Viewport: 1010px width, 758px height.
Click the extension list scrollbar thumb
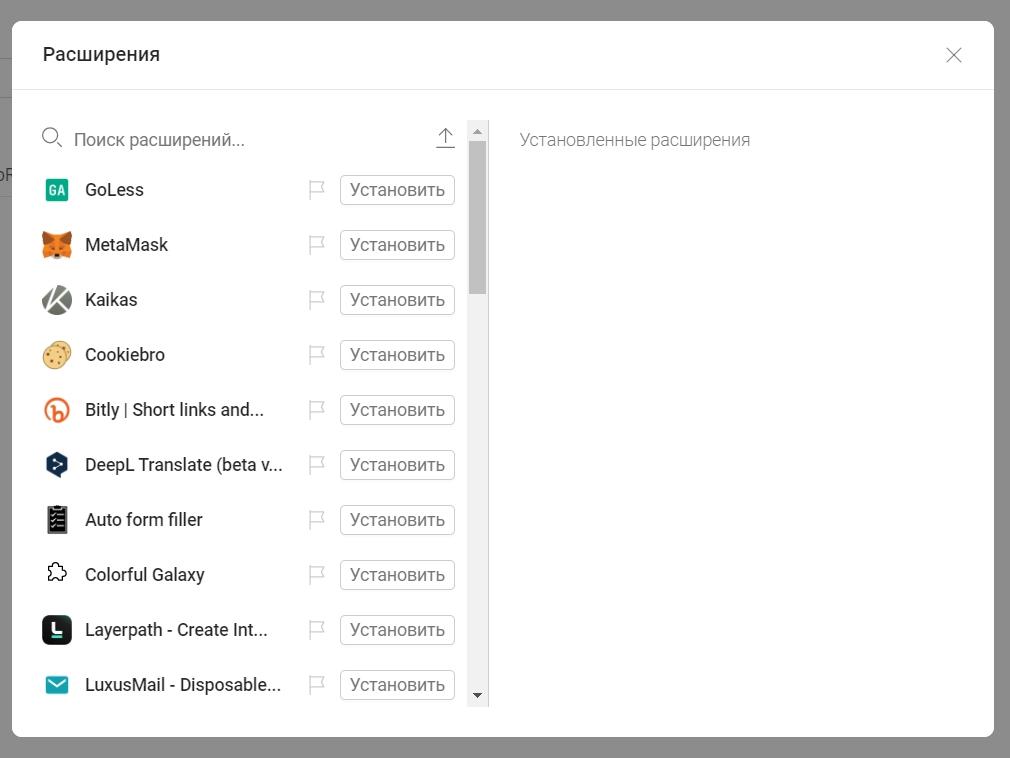[x=477, y=218]
